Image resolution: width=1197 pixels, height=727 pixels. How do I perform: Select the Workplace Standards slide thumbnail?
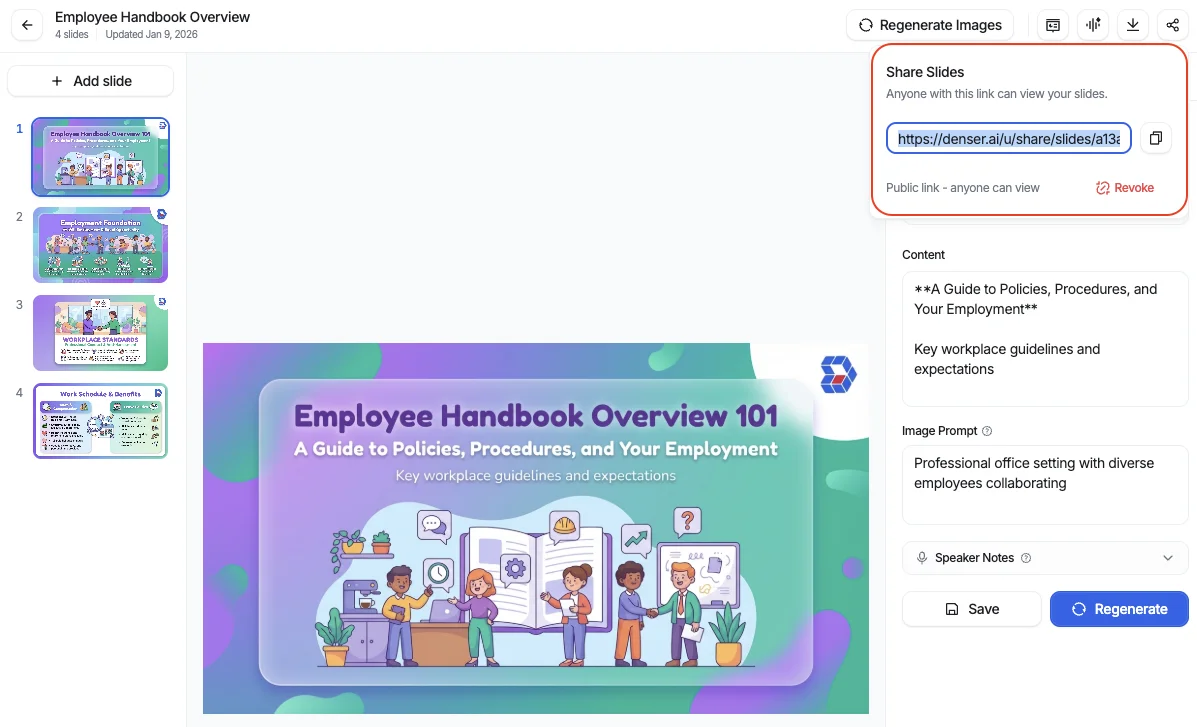[x=100, y=333]
